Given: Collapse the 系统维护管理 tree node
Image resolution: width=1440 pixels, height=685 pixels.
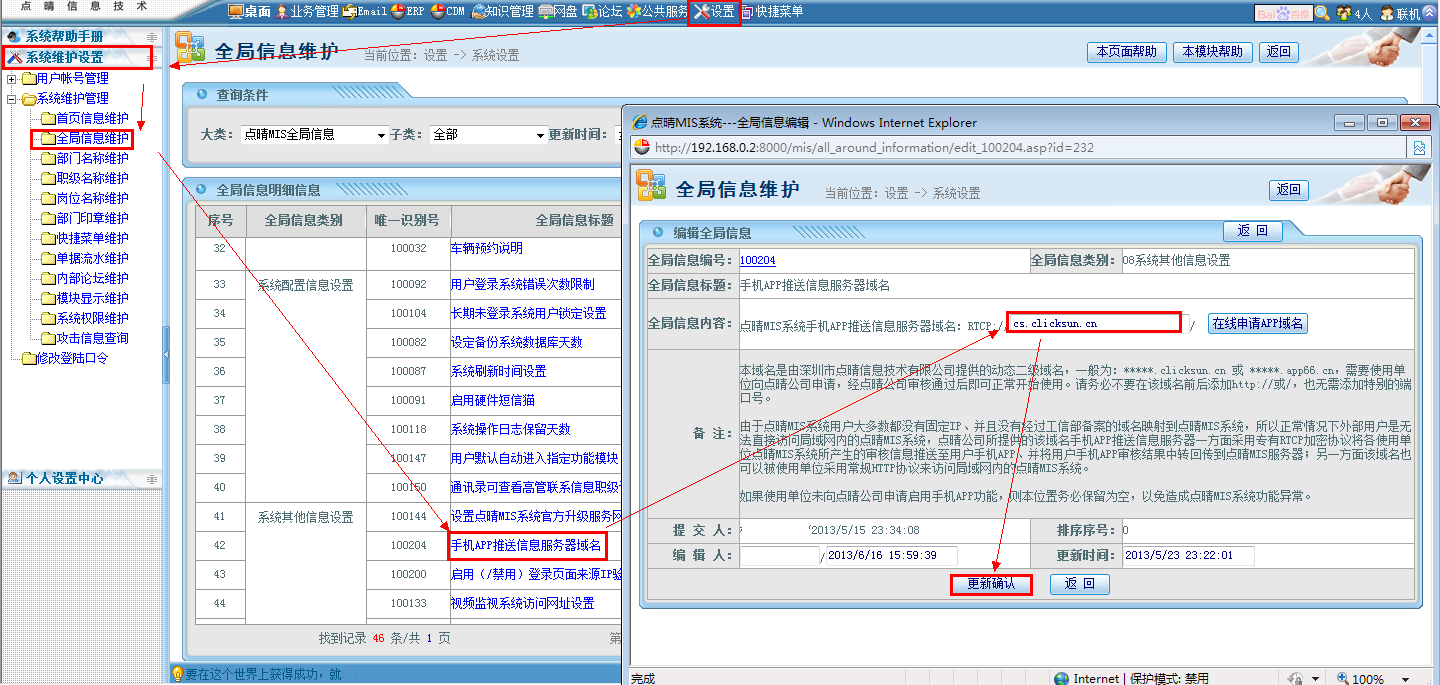Looking at the screenshot, I should pos(12,98).
